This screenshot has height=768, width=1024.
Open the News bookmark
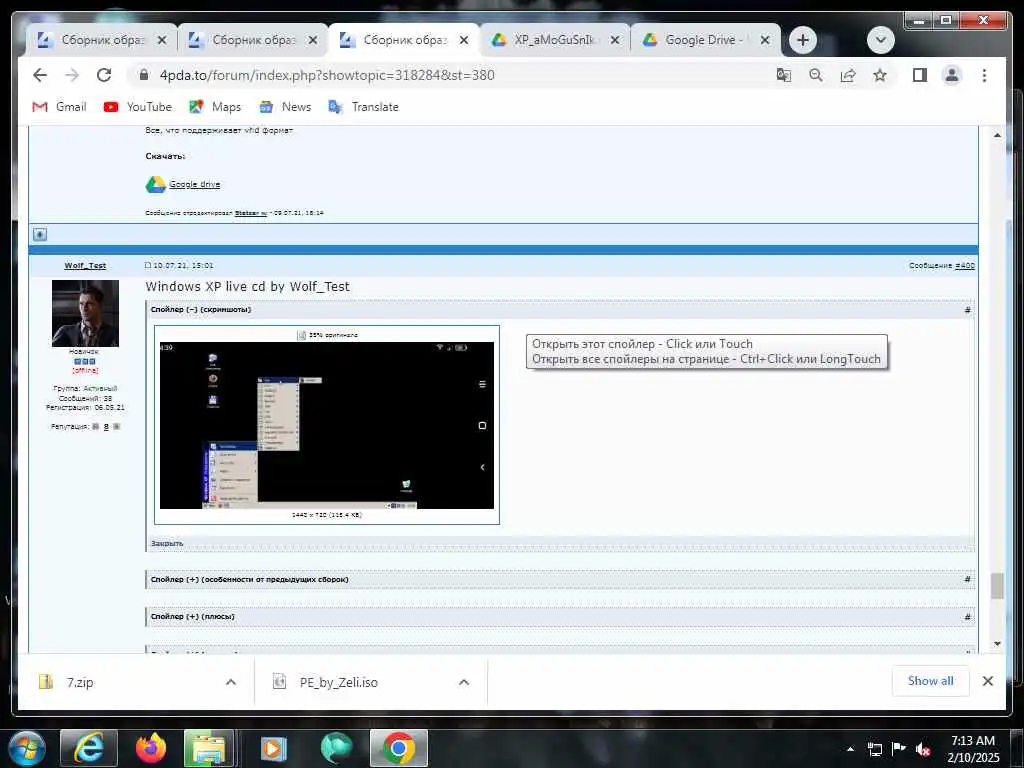coord(285,106)
